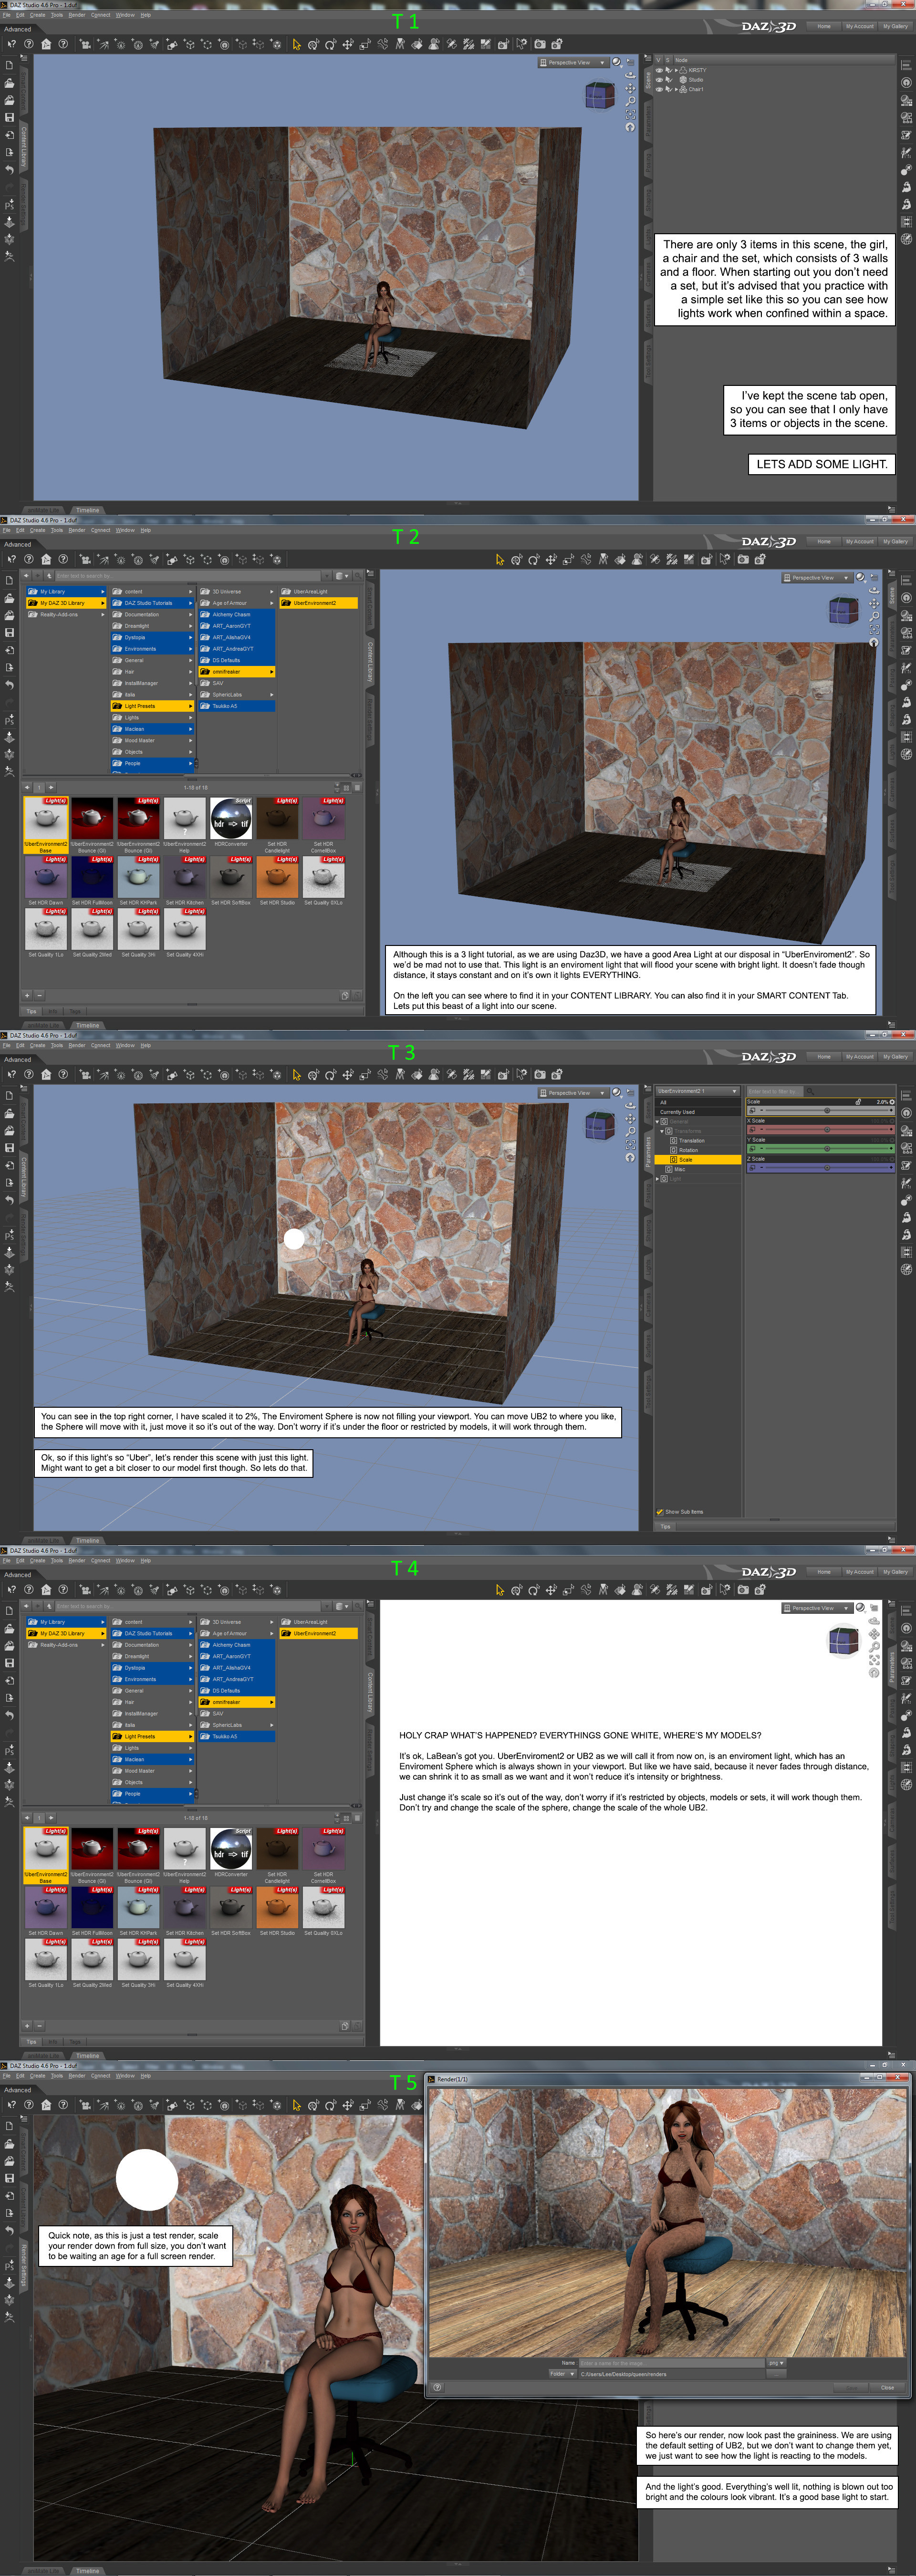
Task: Open the png format dropdown in T5 Render window
Action: point(776,2363)
